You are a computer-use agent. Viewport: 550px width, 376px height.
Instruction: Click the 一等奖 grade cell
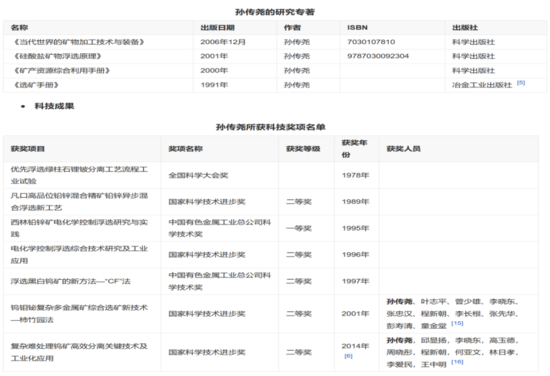299,228
